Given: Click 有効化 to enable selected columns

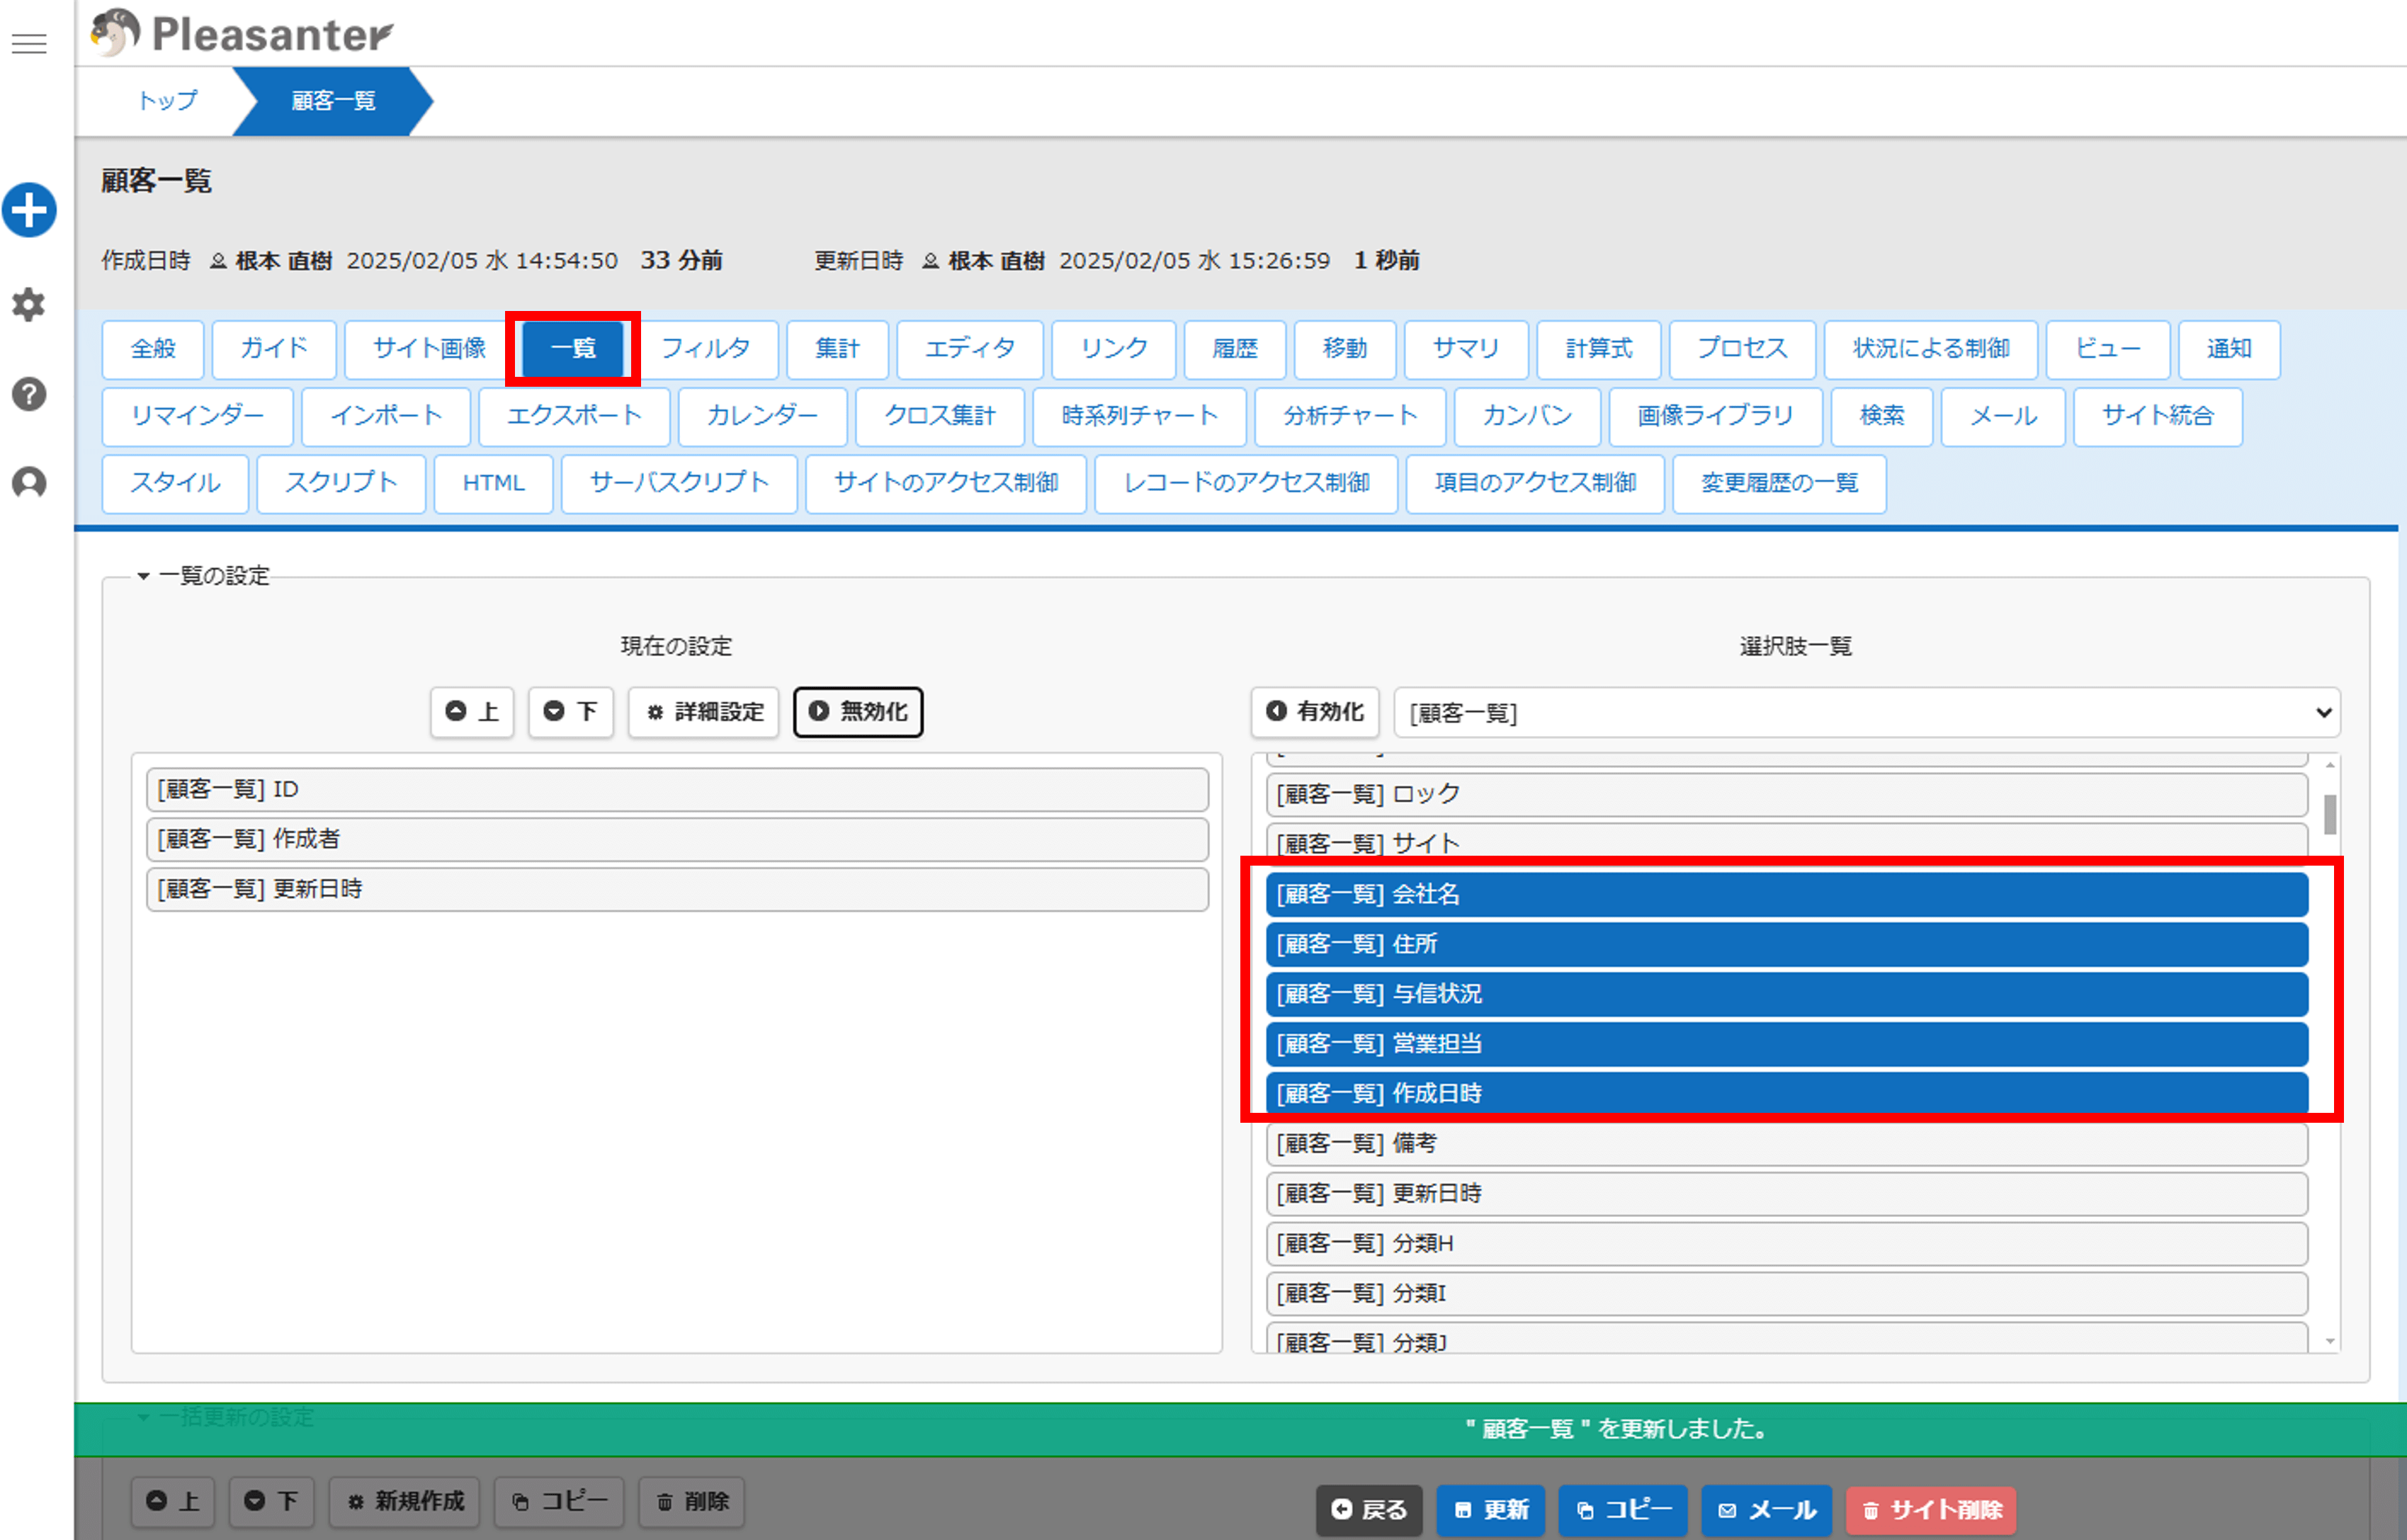Looking at the screenshot, I should (1315, 712).
